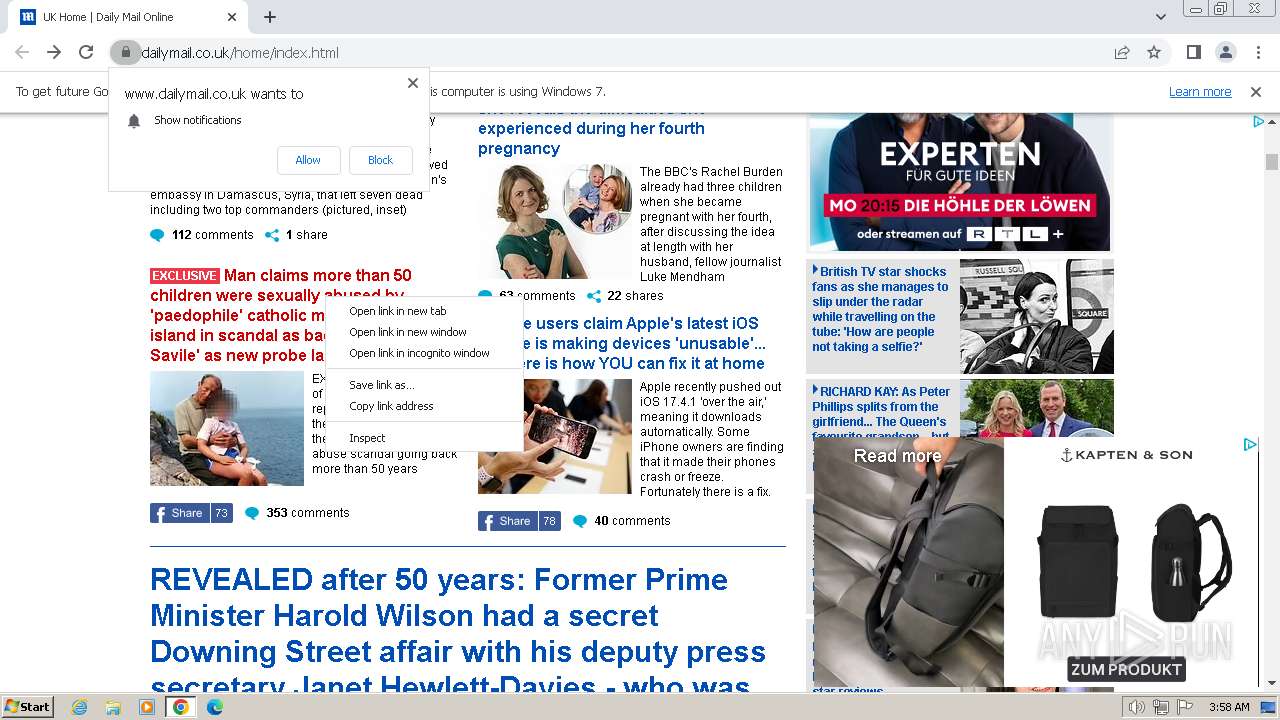Dismiss the Windows 7 infobar

pos(1256,91)
